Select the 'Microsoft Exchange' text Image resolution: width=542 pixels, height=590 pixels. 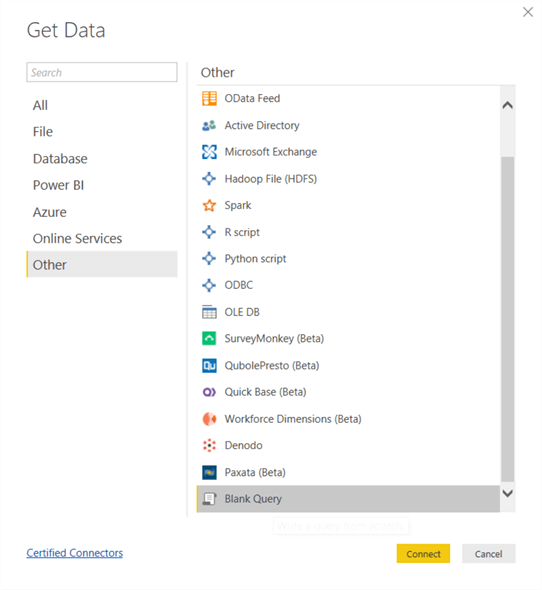[271, 152]
